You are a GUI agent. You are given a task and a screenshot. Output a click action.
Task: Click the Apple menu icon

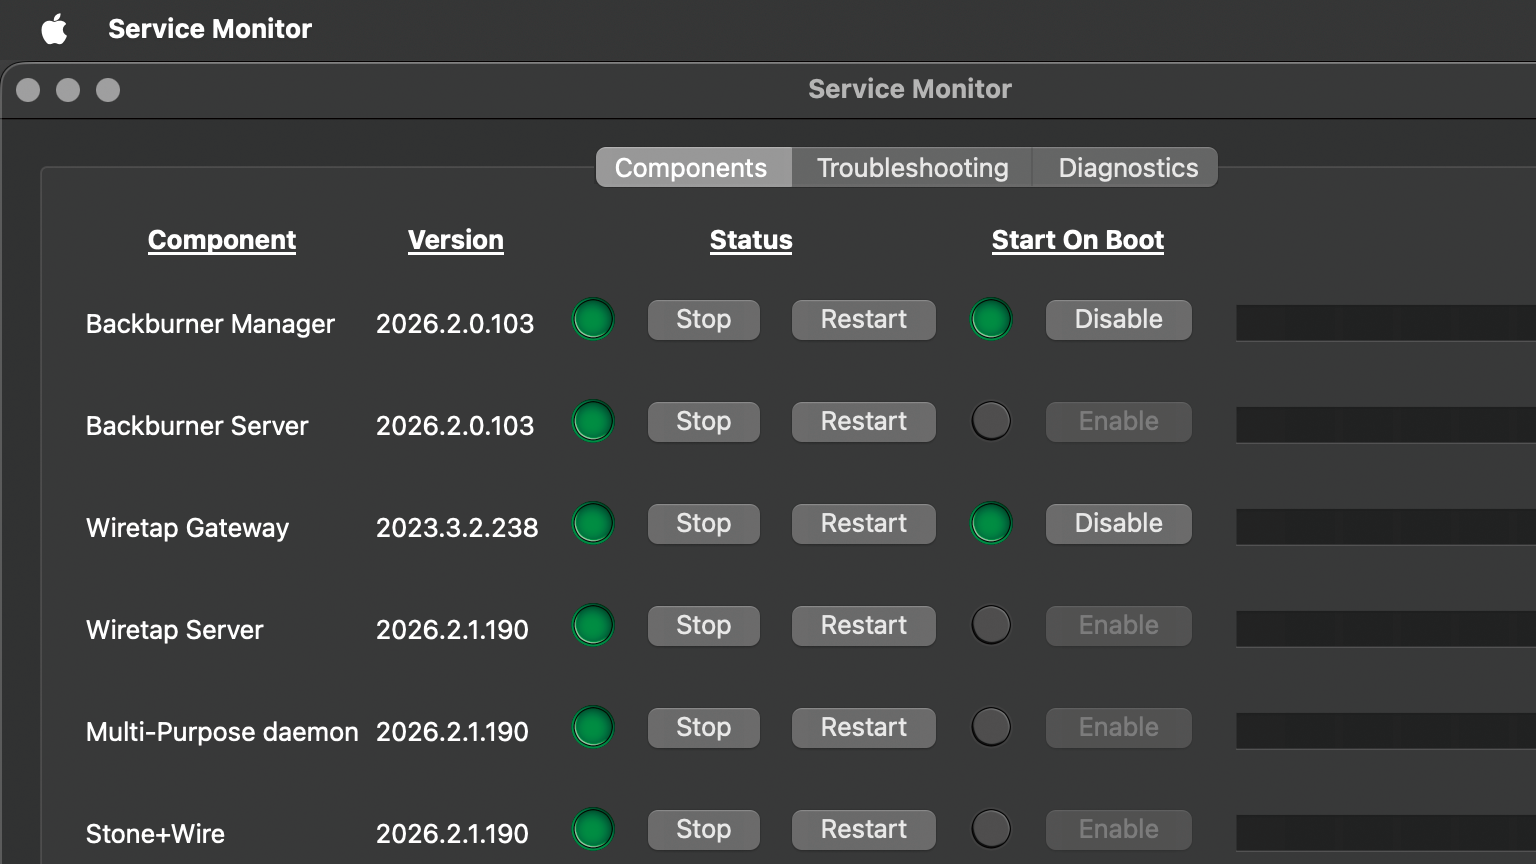(55, 29)
